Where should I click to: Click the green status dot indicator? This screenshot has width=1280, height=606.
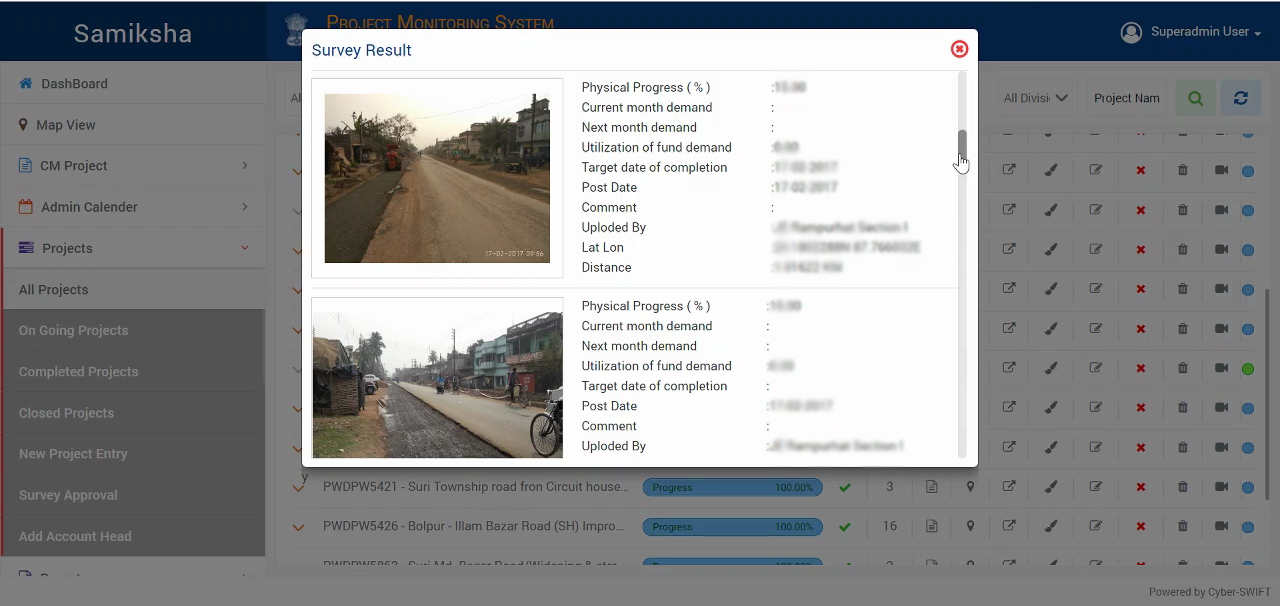tap(1248, 369)
